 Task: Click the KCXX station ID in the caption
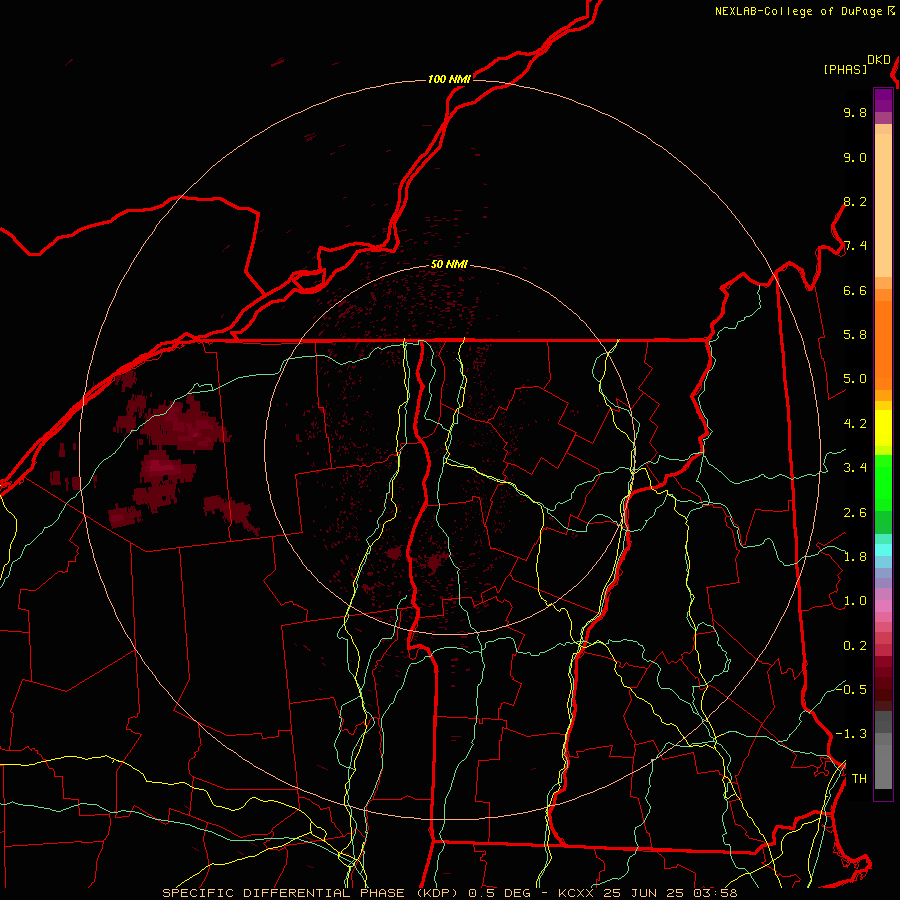tap(576, 893)
